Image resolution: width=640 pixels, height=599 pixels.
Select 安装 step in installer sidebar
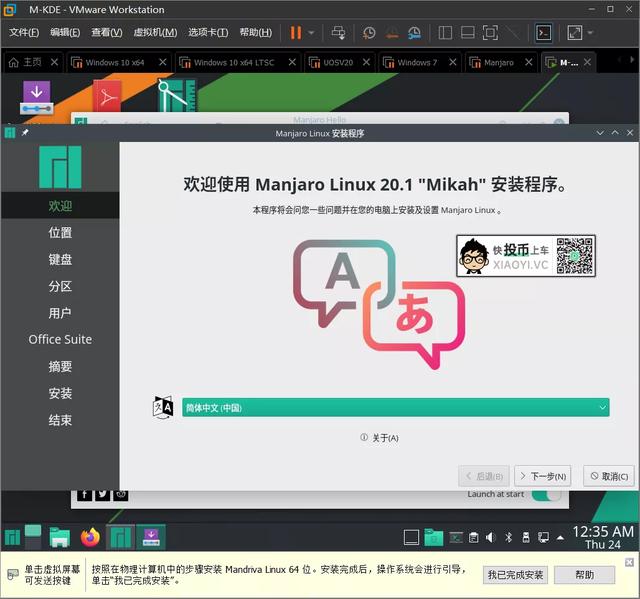pyautogui.click(x=60, y=393)
